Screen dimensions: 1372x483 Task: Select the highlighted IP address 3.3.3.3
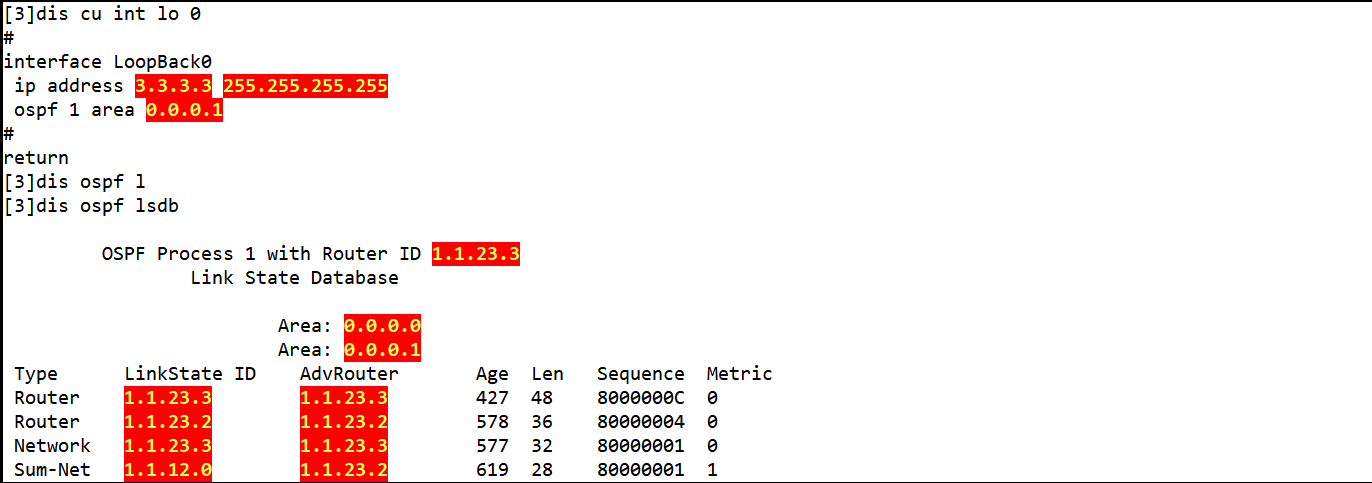(173, 86)
